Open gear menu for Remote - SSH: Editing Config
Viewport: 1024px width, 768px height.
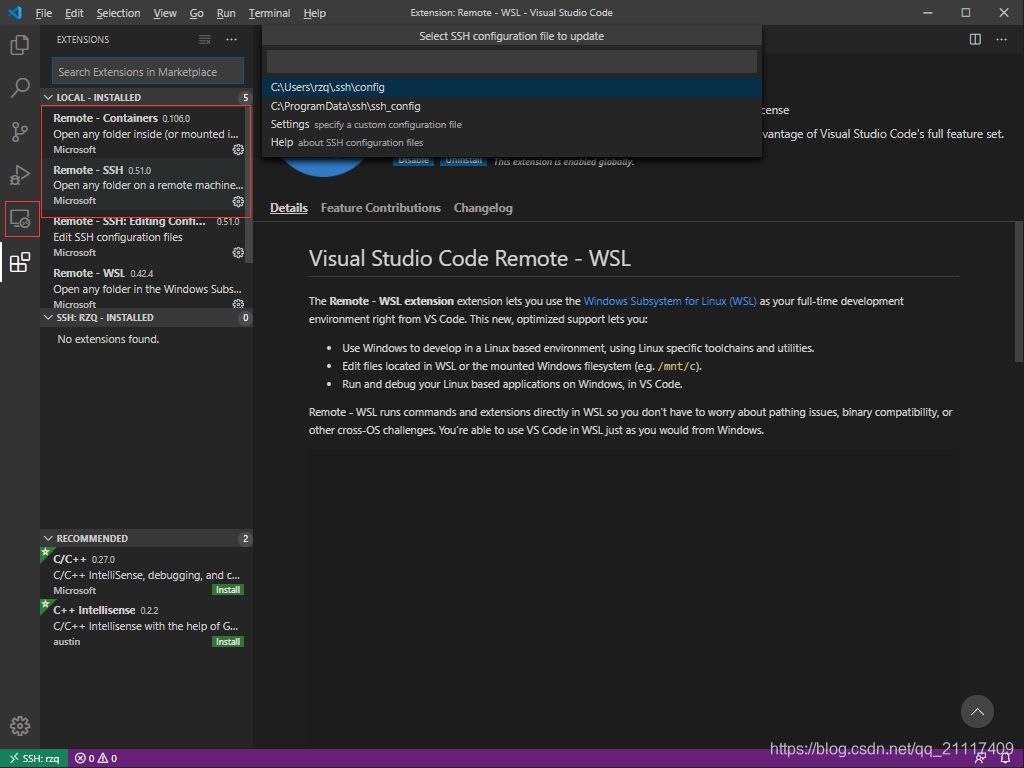(x=238, y=253)
